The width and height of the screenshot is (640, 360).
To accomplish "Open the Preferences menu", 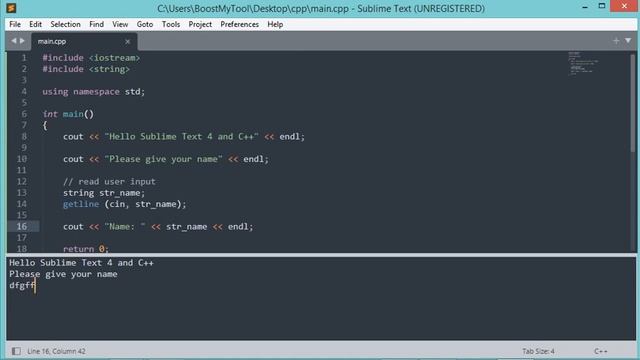I will [240, 24].
